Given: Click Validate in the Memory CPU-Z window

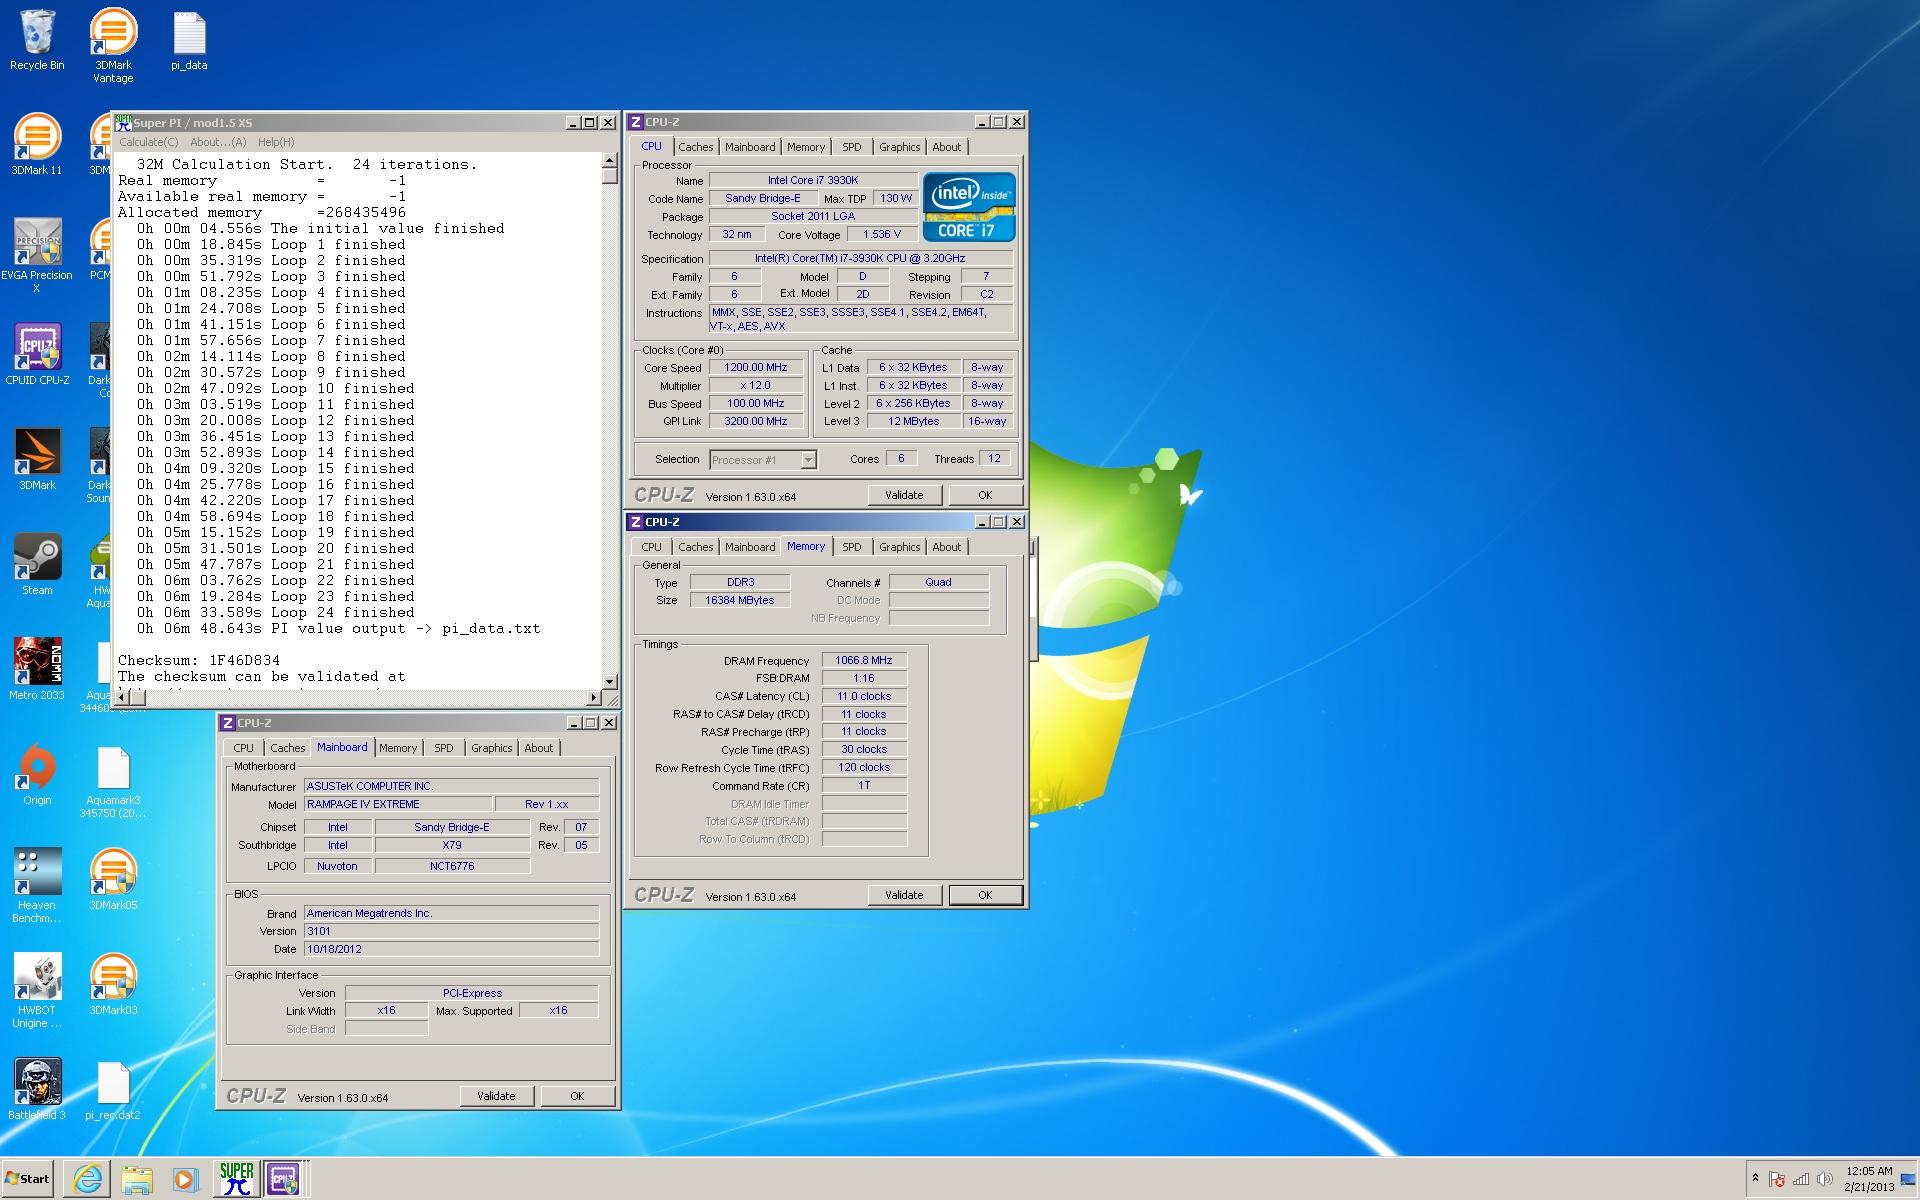Looking at the screenshot, I should point(904,895).
